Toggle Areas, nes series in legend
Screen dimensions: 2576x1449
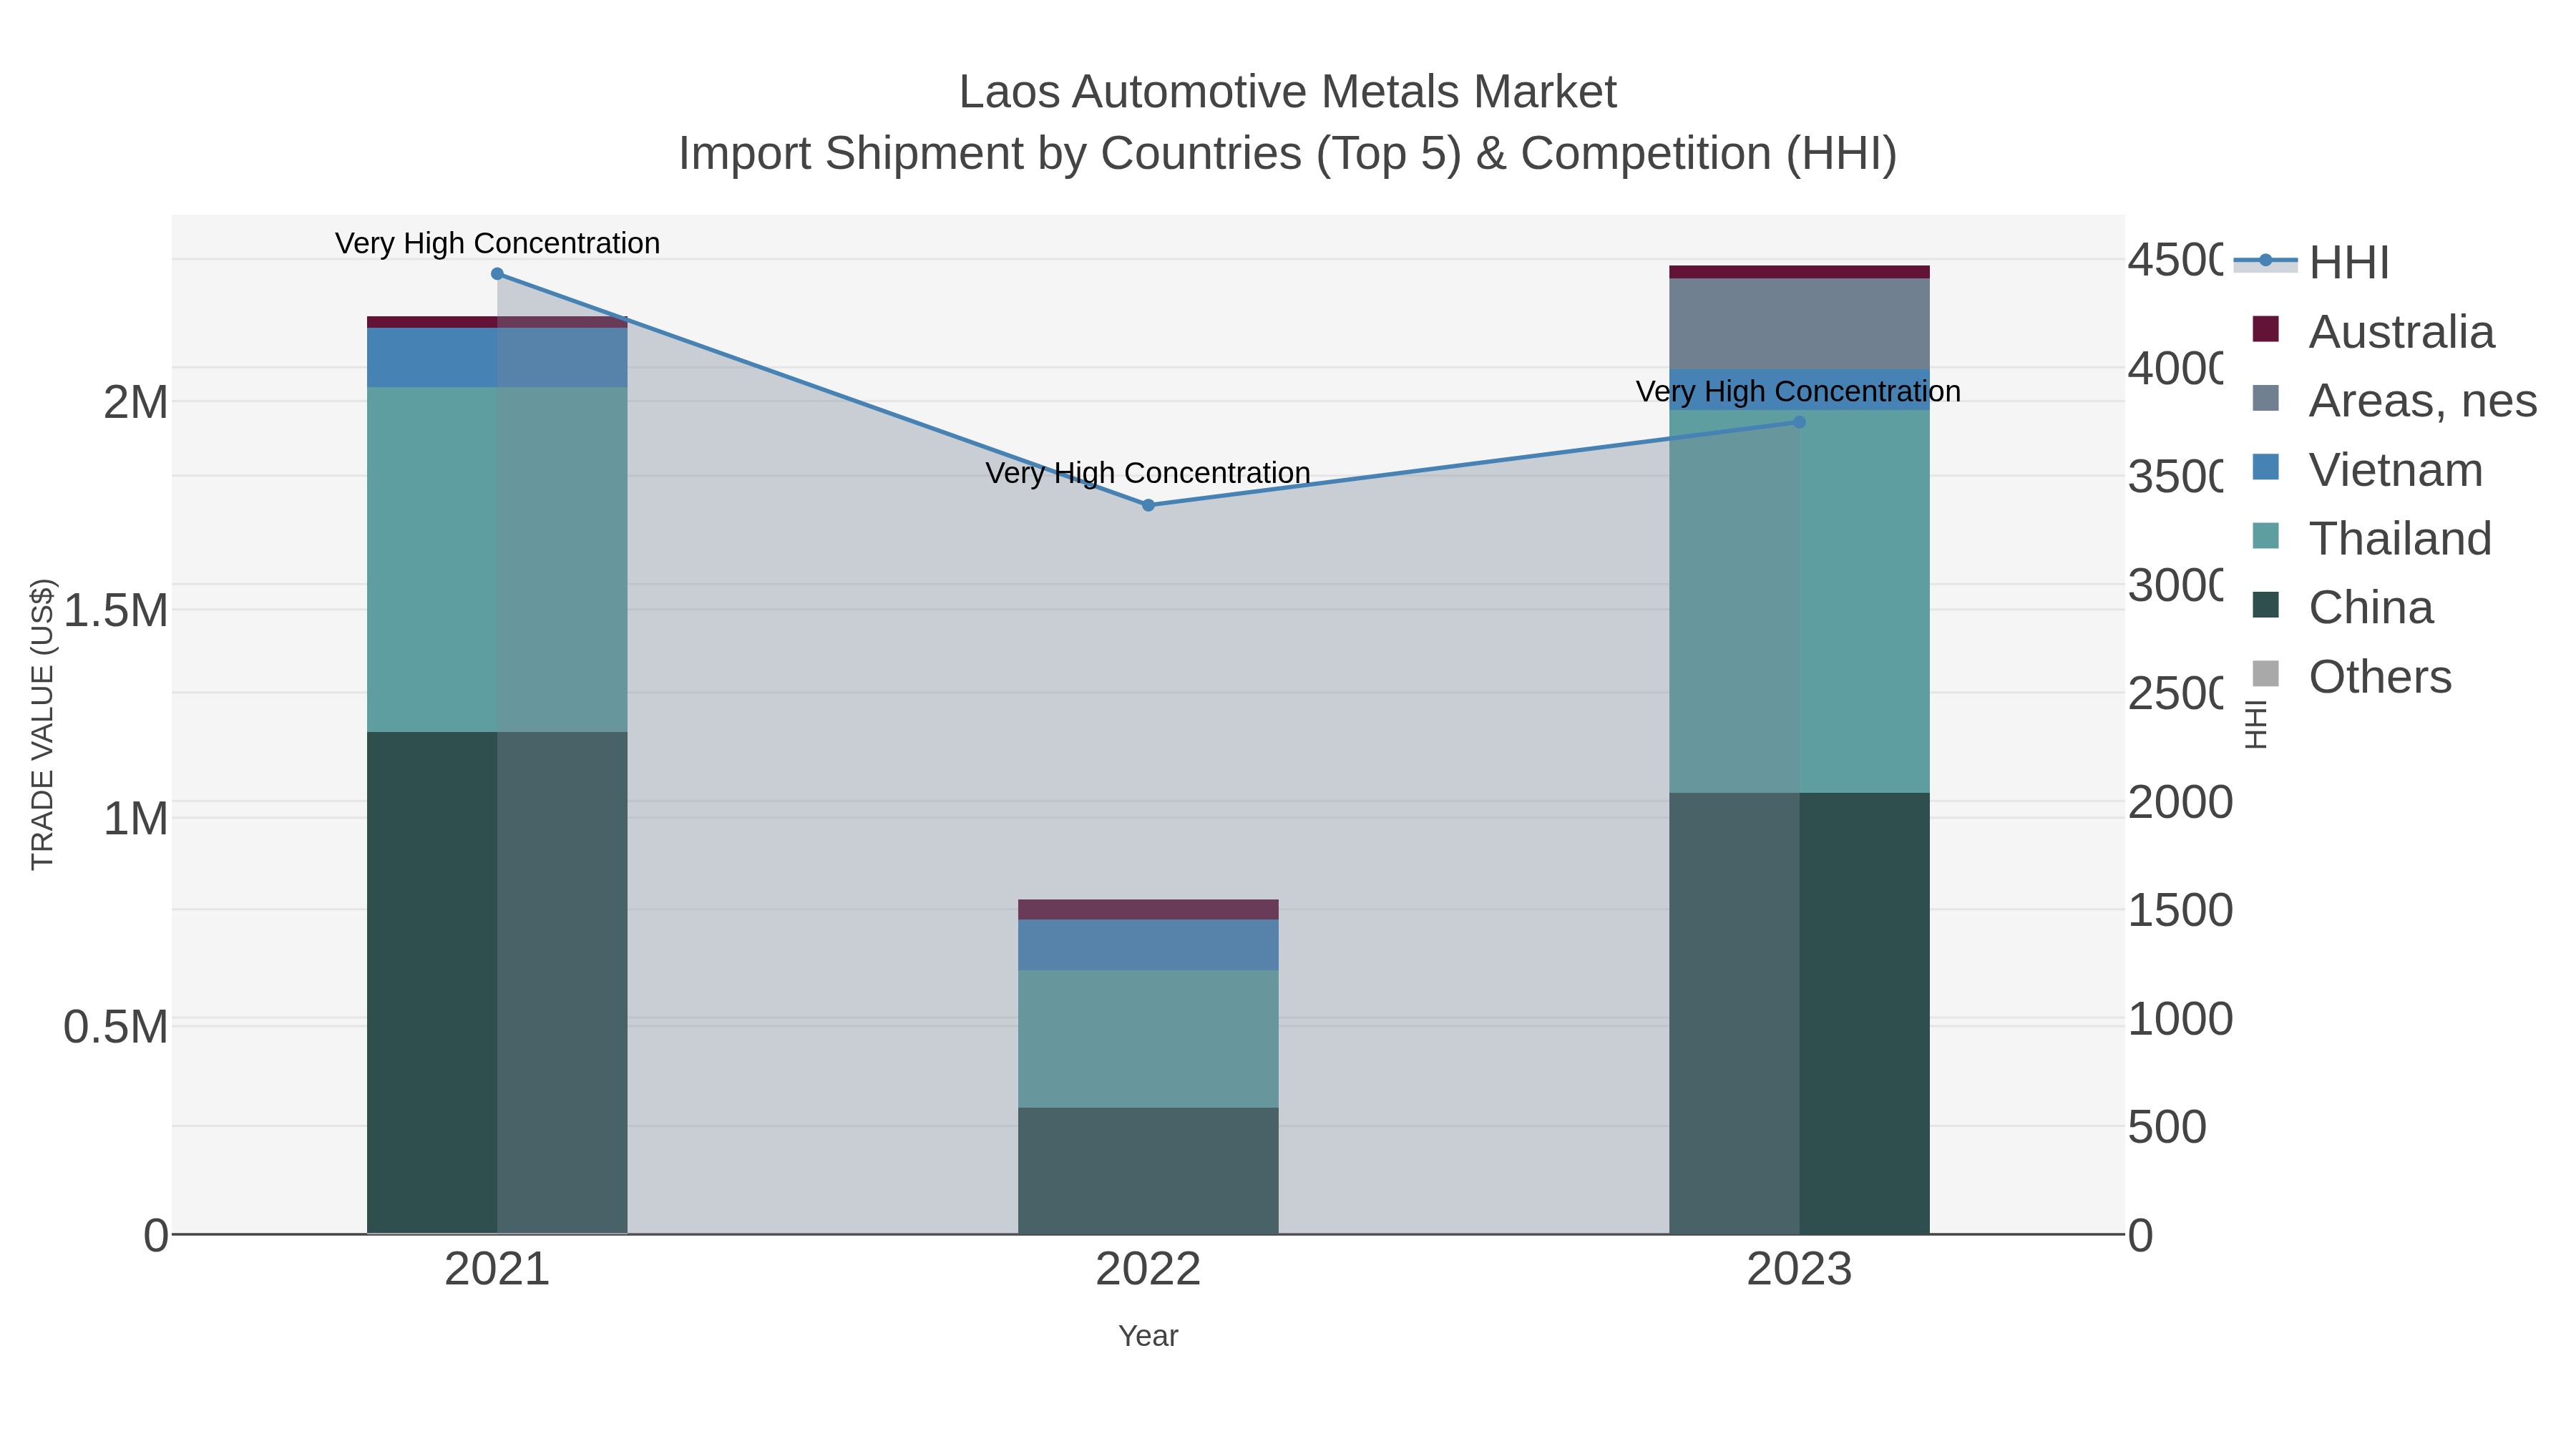(x=2394, y=400)
